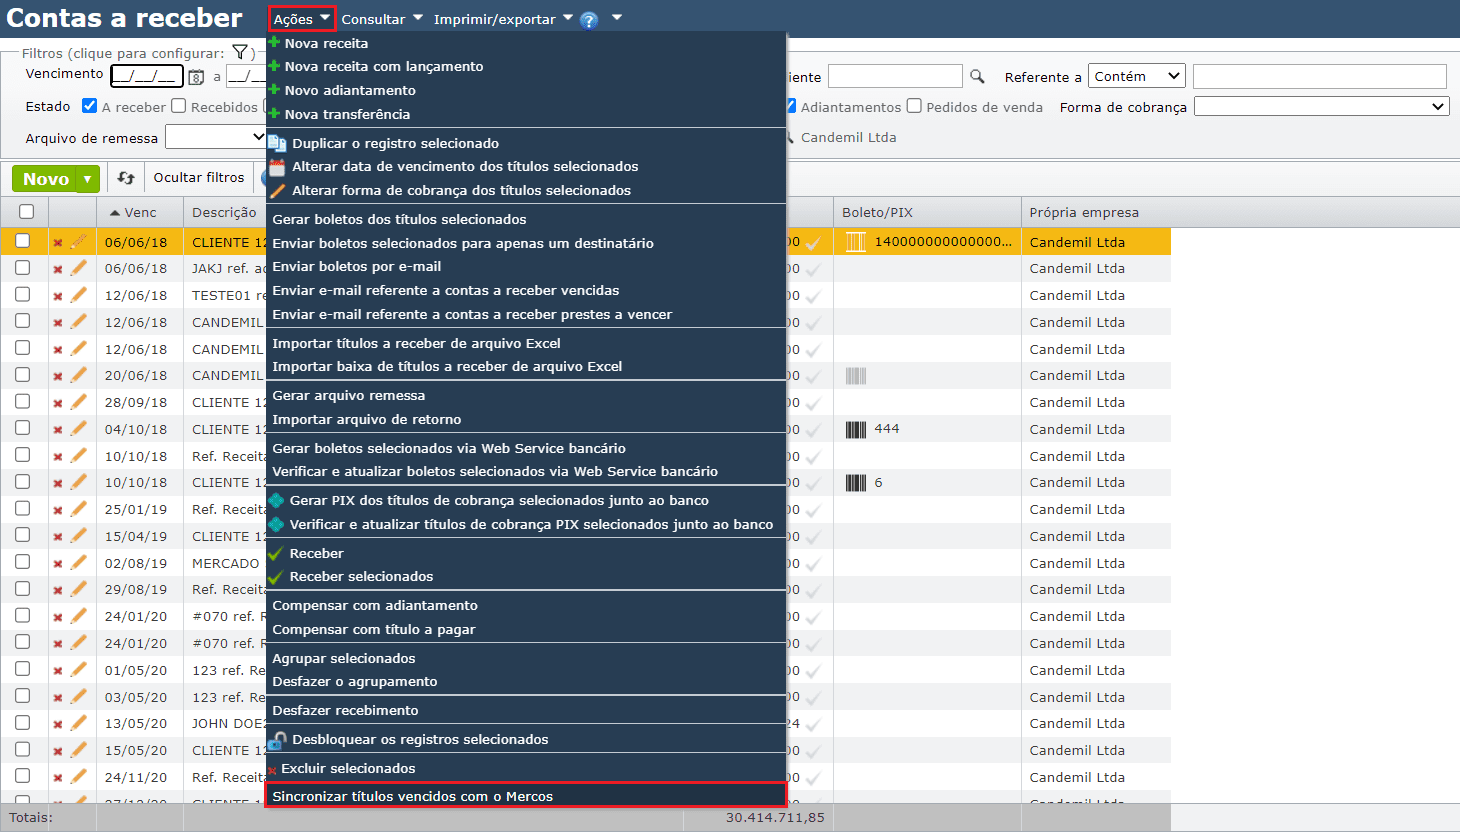Delete the 06/06/18 JAKJ row with its red X
The height and width of the screenshot is (832, 1463).
point(58,269)
